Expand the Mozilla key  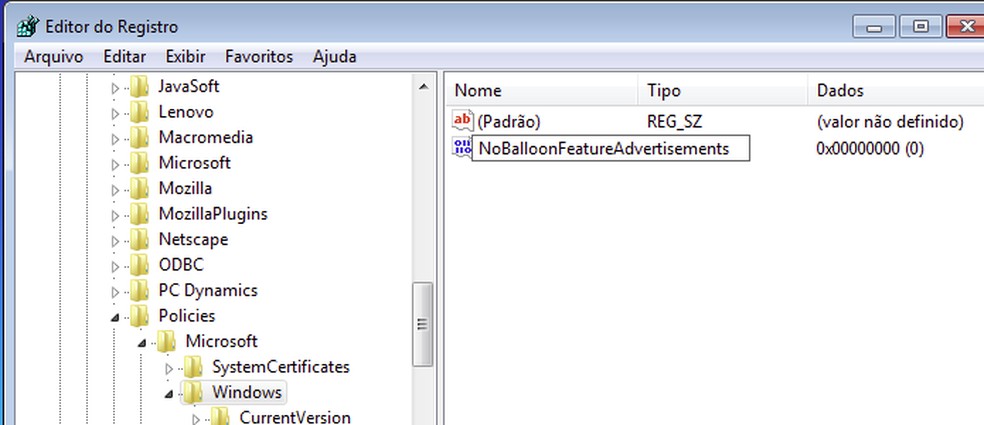pyautogui.click(x=115, y=190)
